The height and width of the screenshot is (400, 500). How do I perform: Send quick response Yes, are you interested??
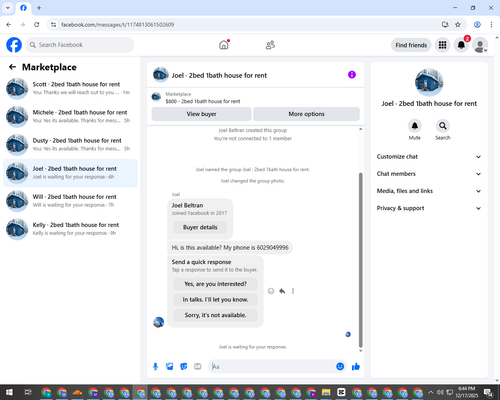pos(215,284)
